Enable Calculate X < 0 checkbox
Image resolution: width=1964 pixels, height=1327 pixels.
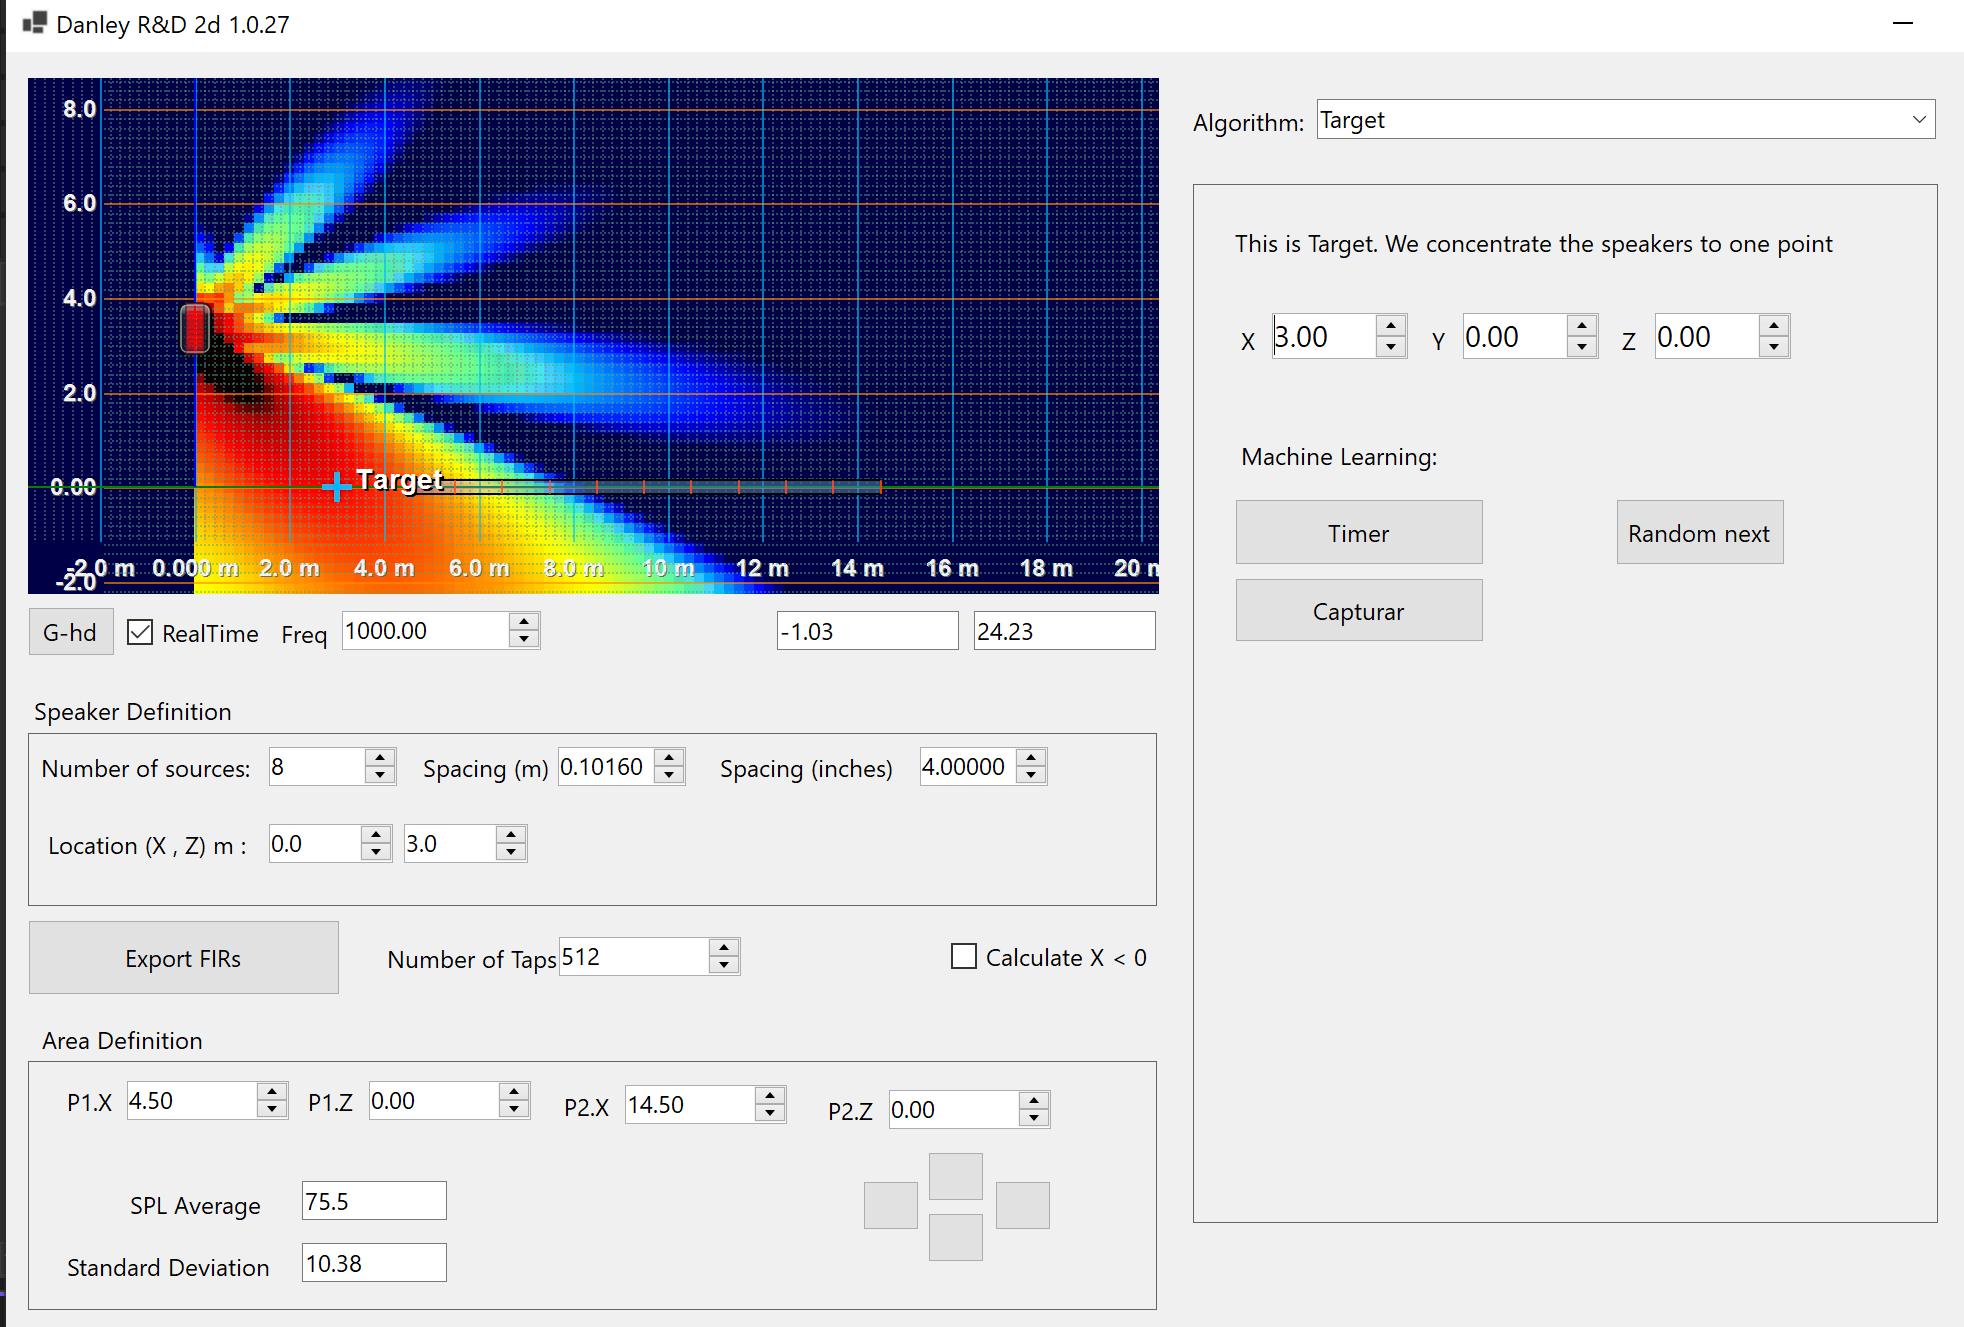point(964,957)
